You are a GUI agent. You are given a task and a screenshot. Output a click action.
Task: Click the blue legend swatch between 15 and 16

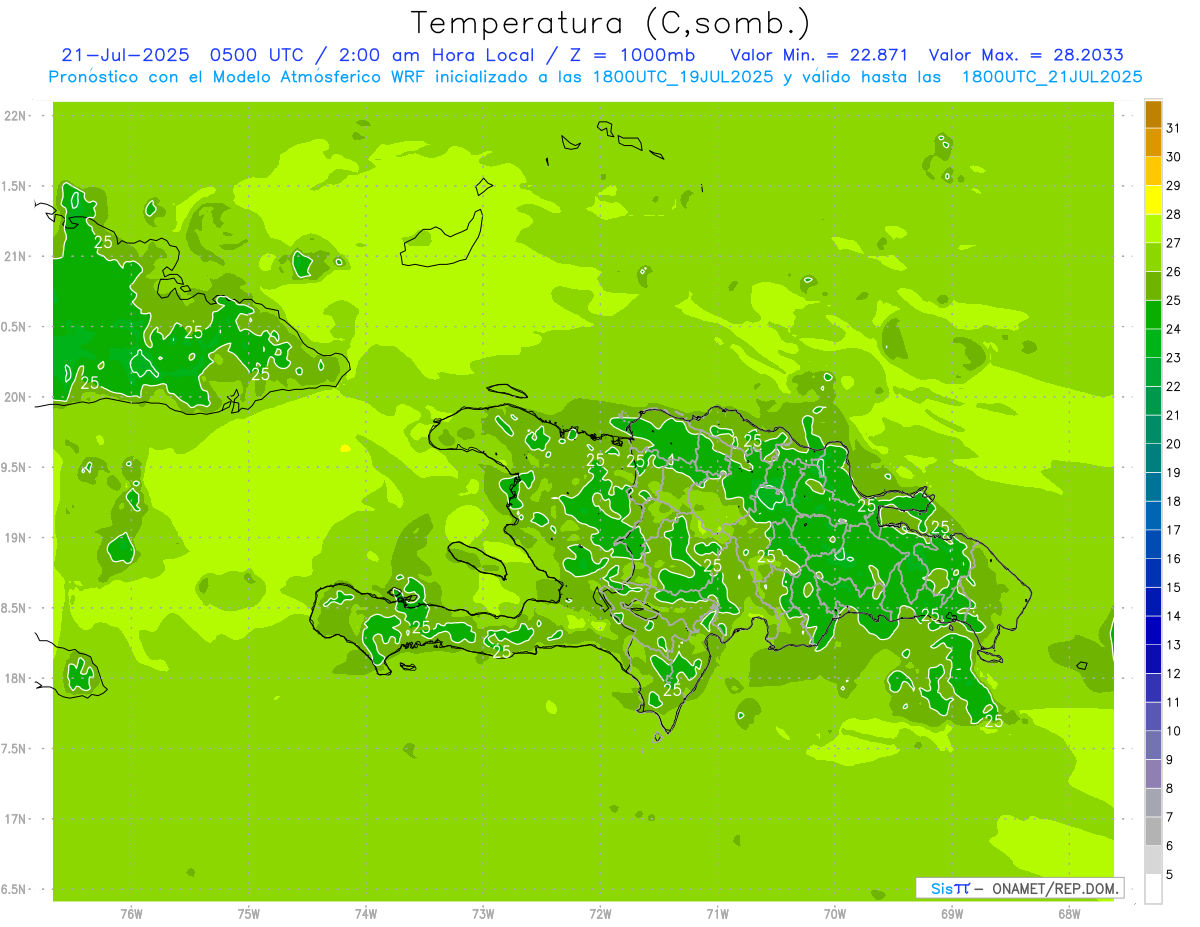point(1153,573)
